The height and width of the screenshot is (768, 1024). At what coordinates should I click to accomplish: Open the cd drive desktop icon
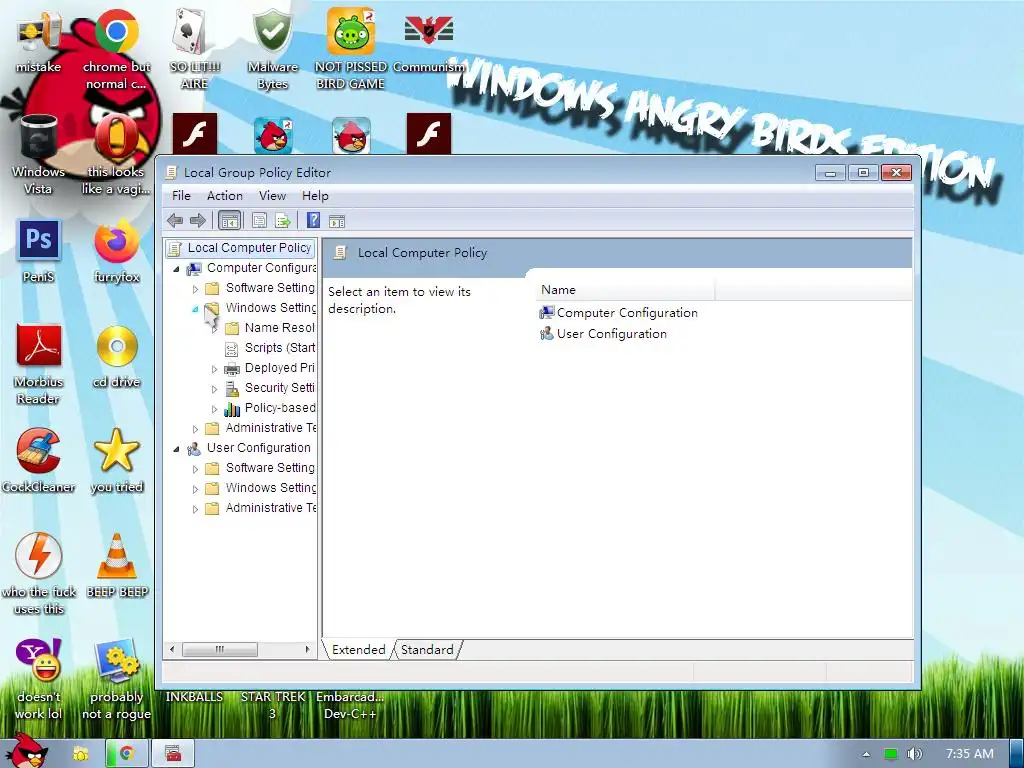tap(116, 357)
